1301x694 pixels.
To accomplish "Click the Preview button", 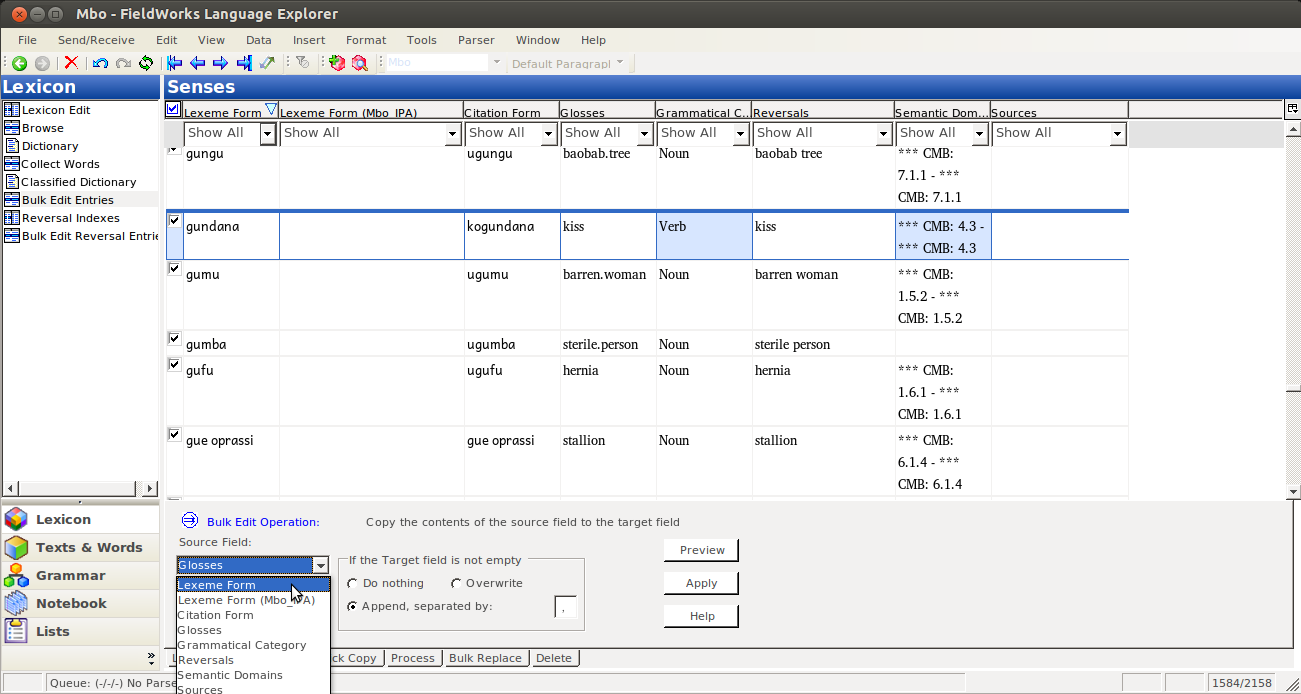I will tap(702, 550).
